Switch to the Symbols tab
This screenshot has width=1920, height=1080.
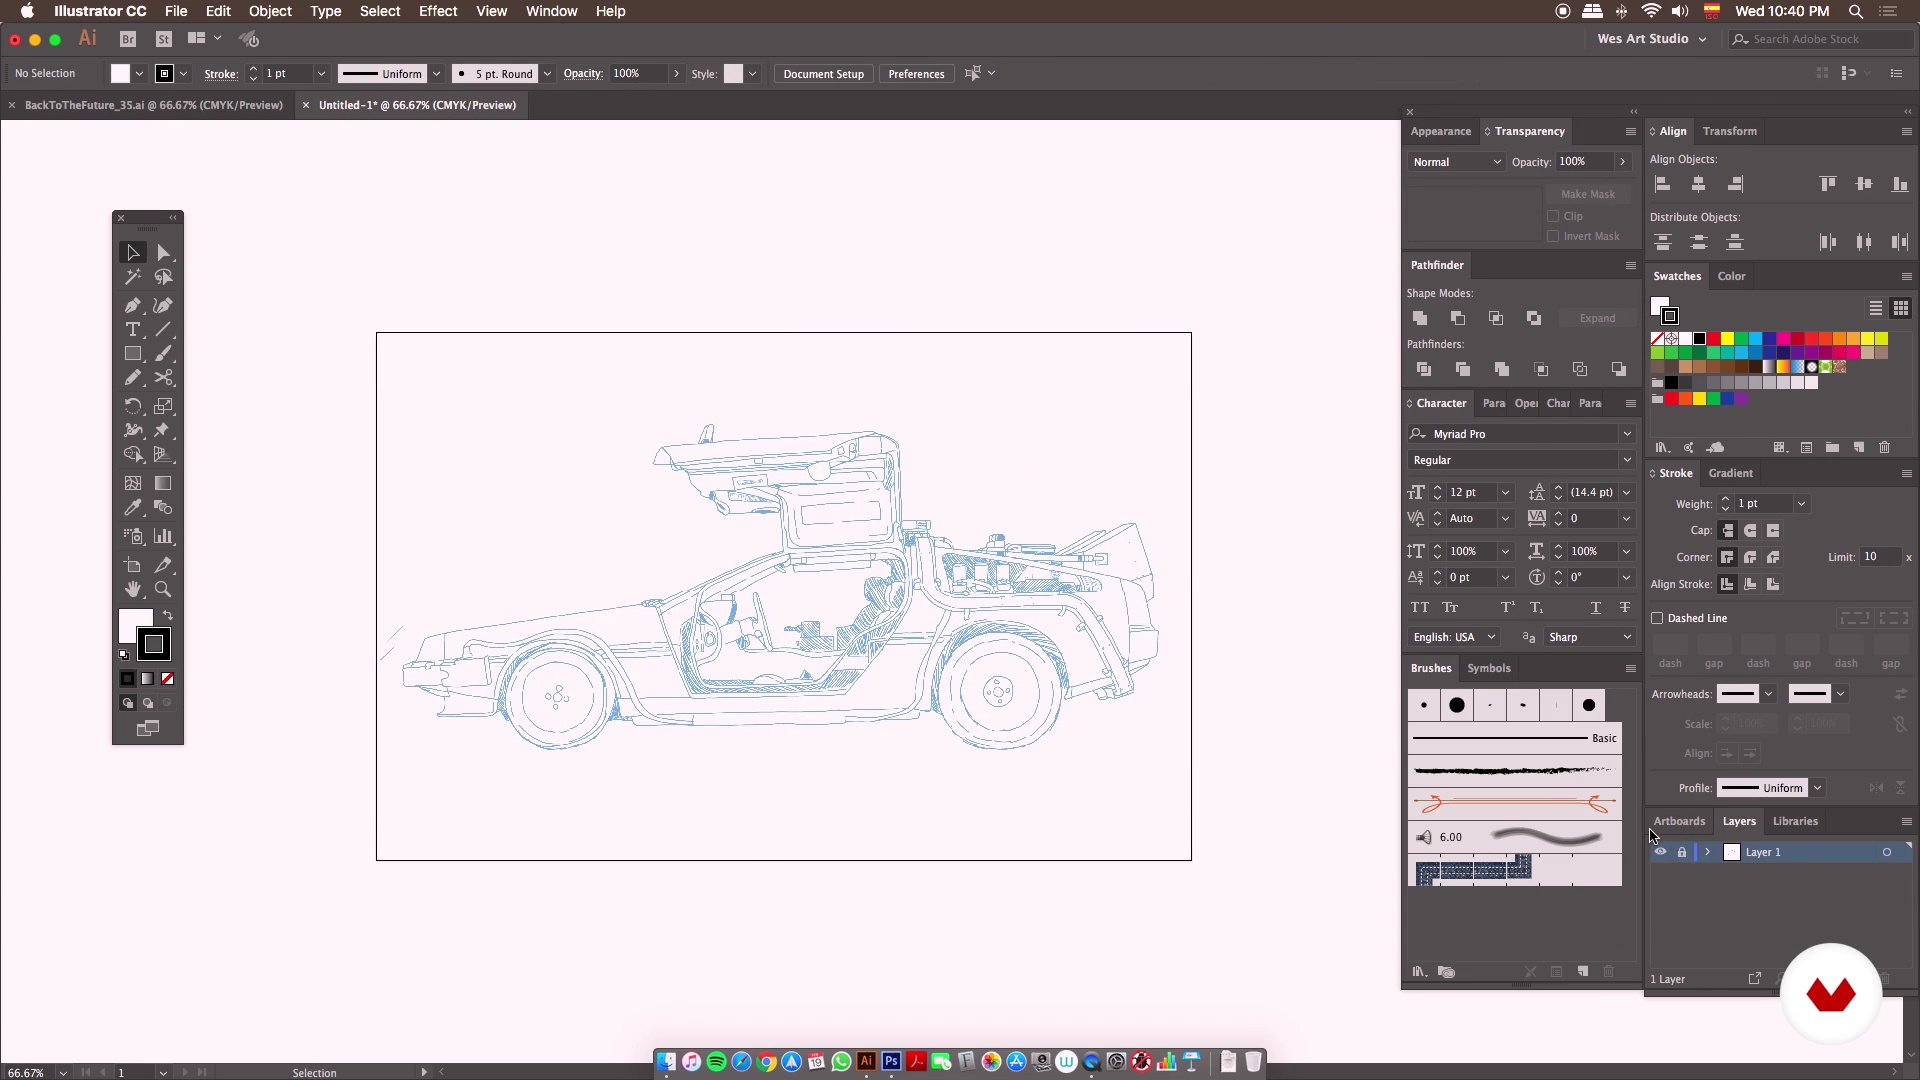(1489, 668)
